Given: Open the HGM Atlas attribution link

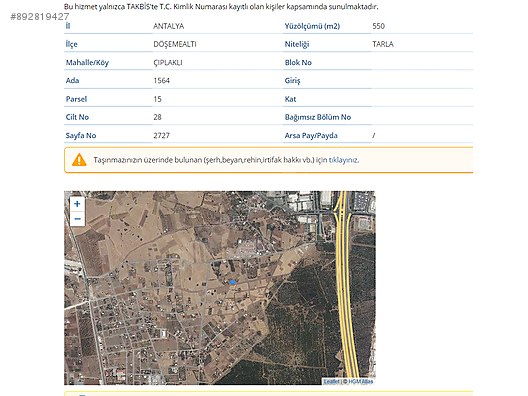Looking at the screenshot, I should coord(360,381).
